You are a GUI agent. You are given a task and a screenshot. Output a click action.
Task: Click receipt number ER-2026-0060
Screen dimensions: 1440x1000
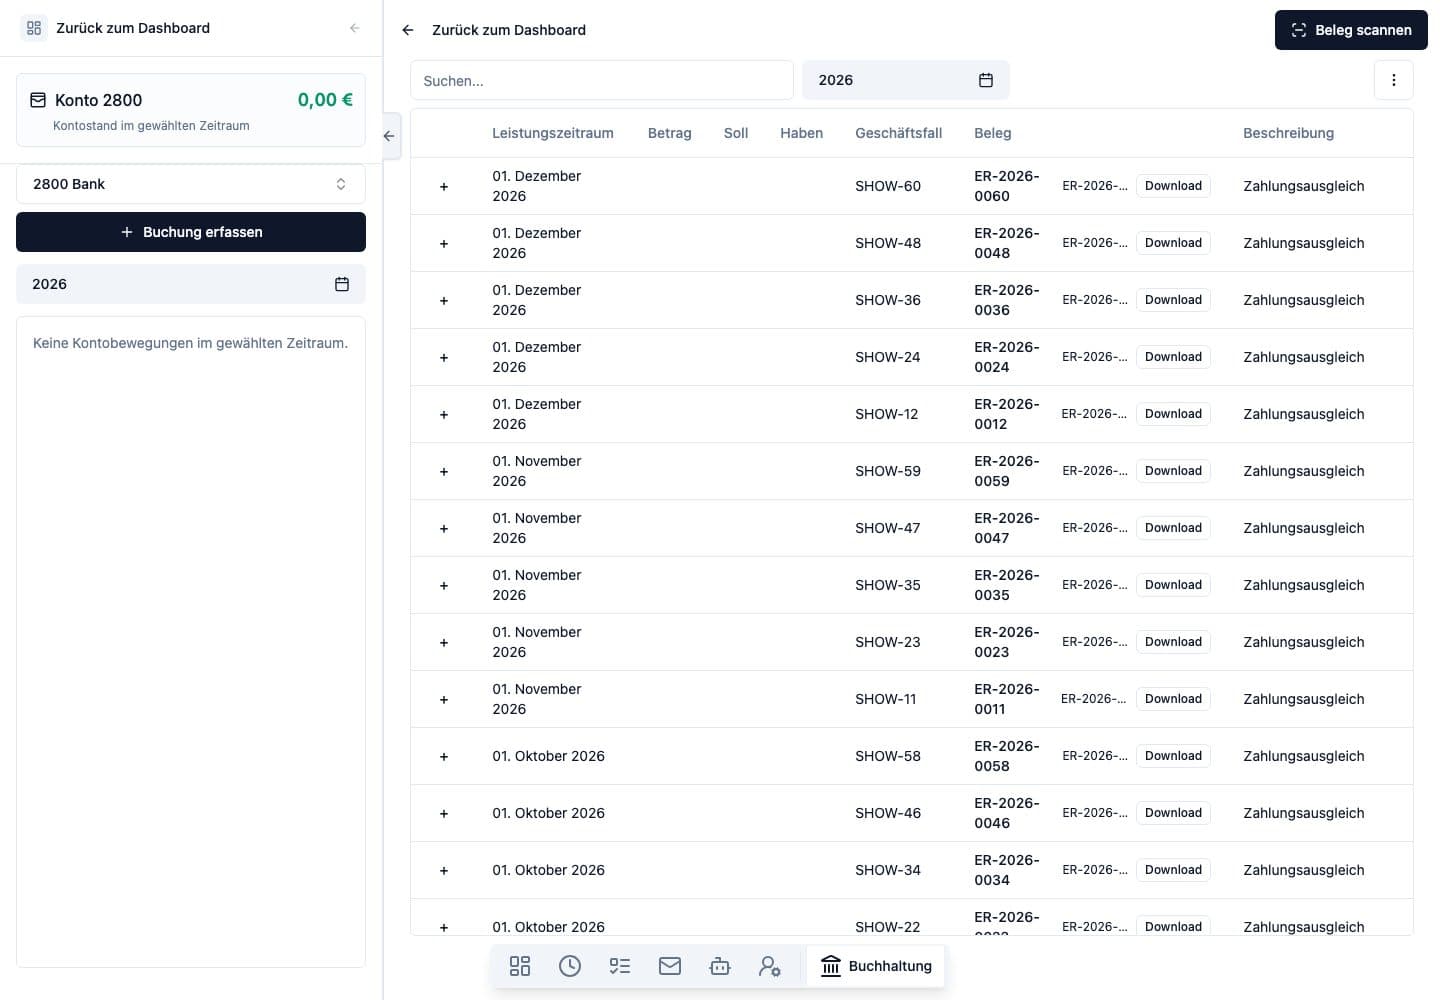(x=1007, y=186)
